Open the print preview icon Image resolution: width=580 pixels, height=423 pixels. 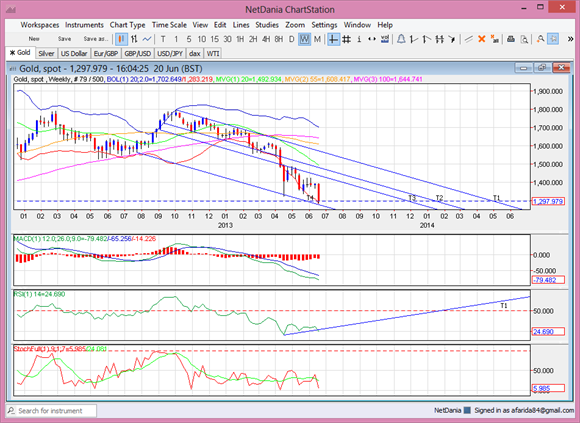coord(524,39)
